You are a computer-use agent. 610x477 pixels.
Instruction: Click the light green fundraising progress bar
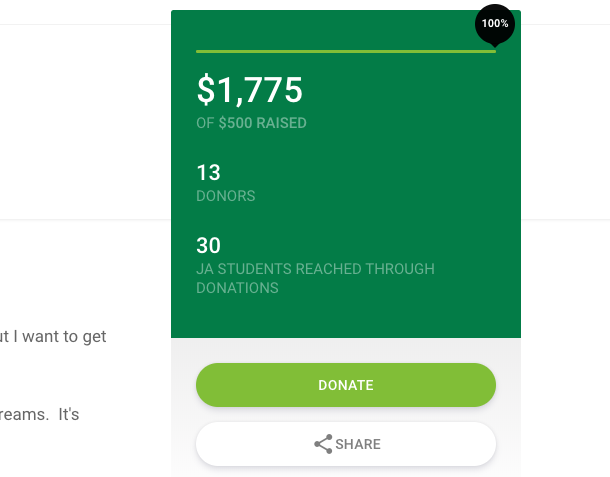(346, 51)
